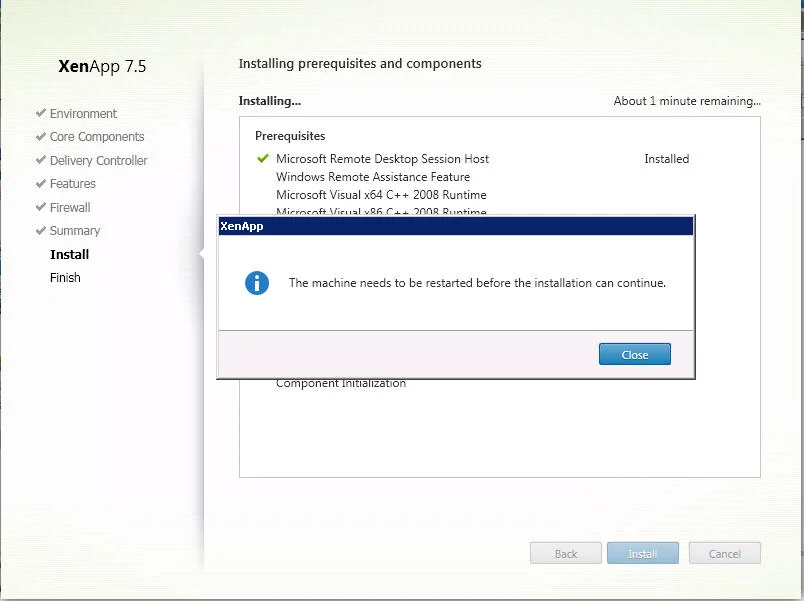Click the Installing... status label
The height and width of the screenshot is (601, 804).
(x=270, y=101)
